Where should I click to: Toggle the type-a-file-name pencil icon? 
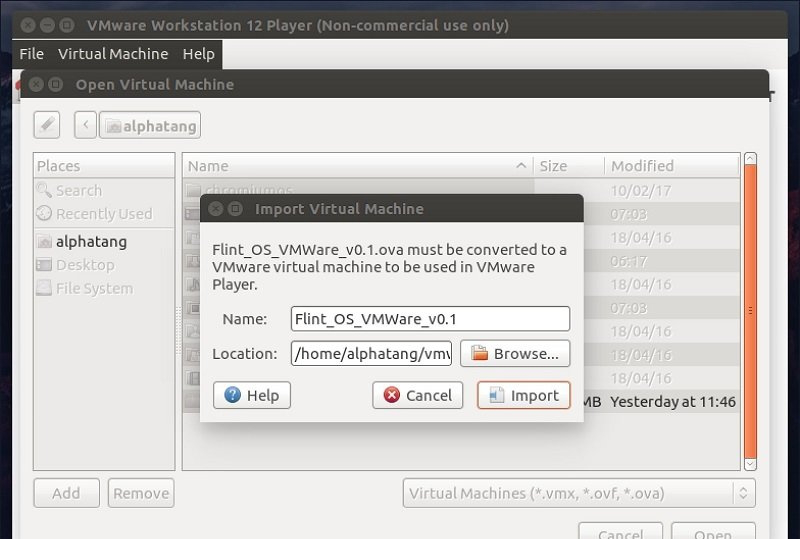(47, 125)
